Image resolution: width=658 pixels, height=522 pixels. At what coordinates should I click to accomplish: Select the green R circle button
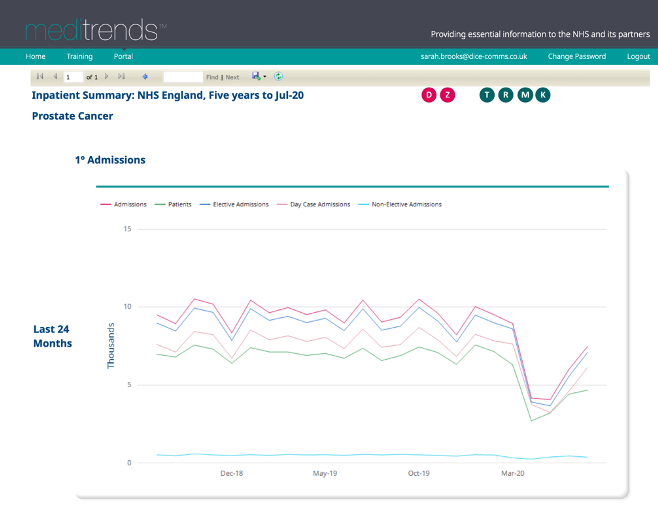coord(506,95)
